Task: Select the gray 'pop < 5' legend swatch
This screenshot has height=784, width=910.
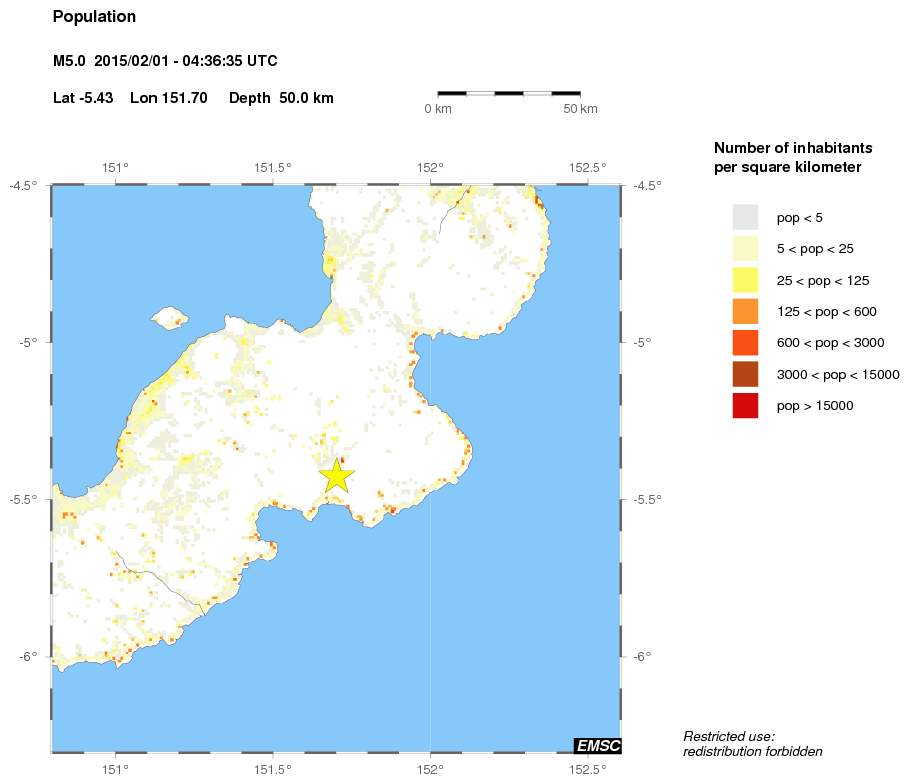Action: 745,217
